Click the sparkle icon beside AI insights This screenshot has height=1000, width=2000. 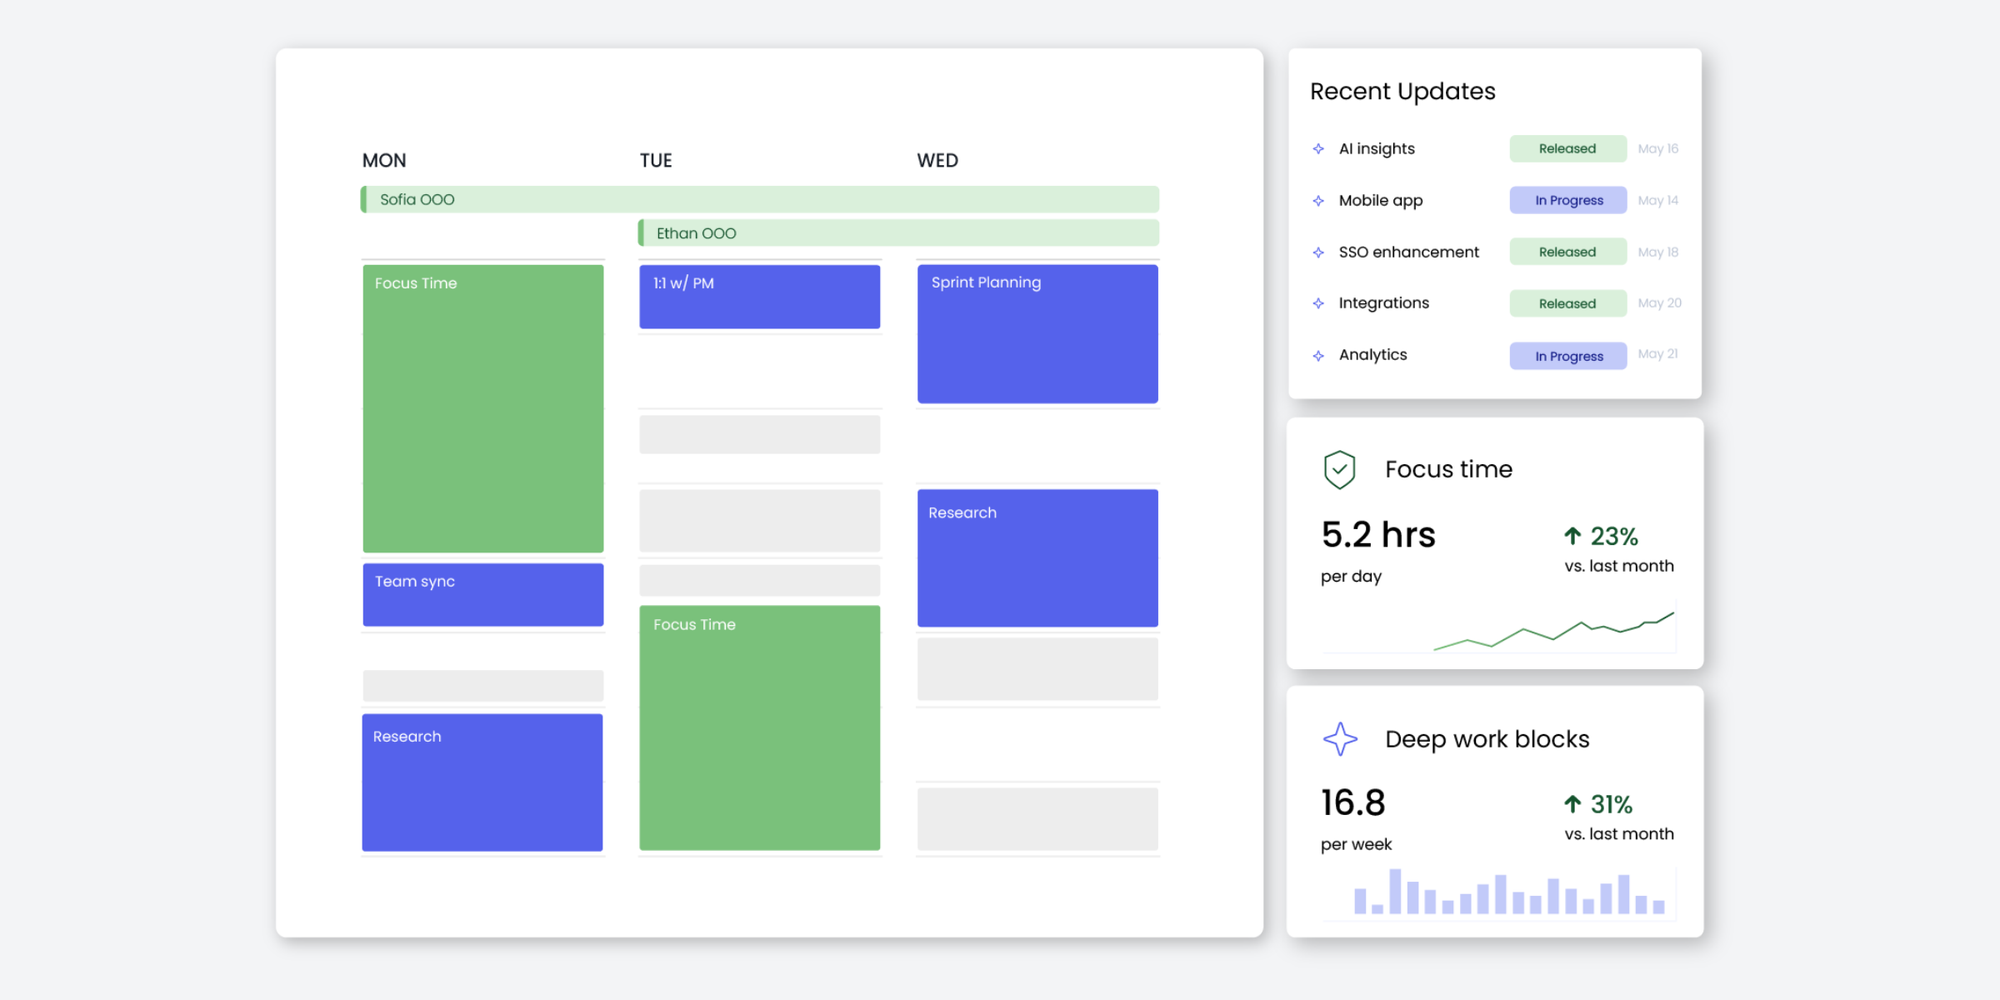click(1318, 149)
